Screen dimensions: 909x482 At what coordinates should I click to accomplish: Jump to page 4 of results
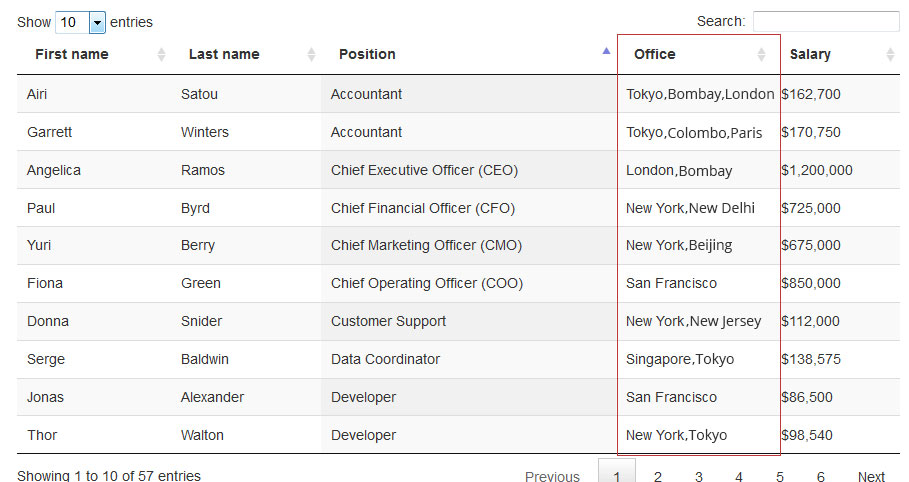(739, 476)
